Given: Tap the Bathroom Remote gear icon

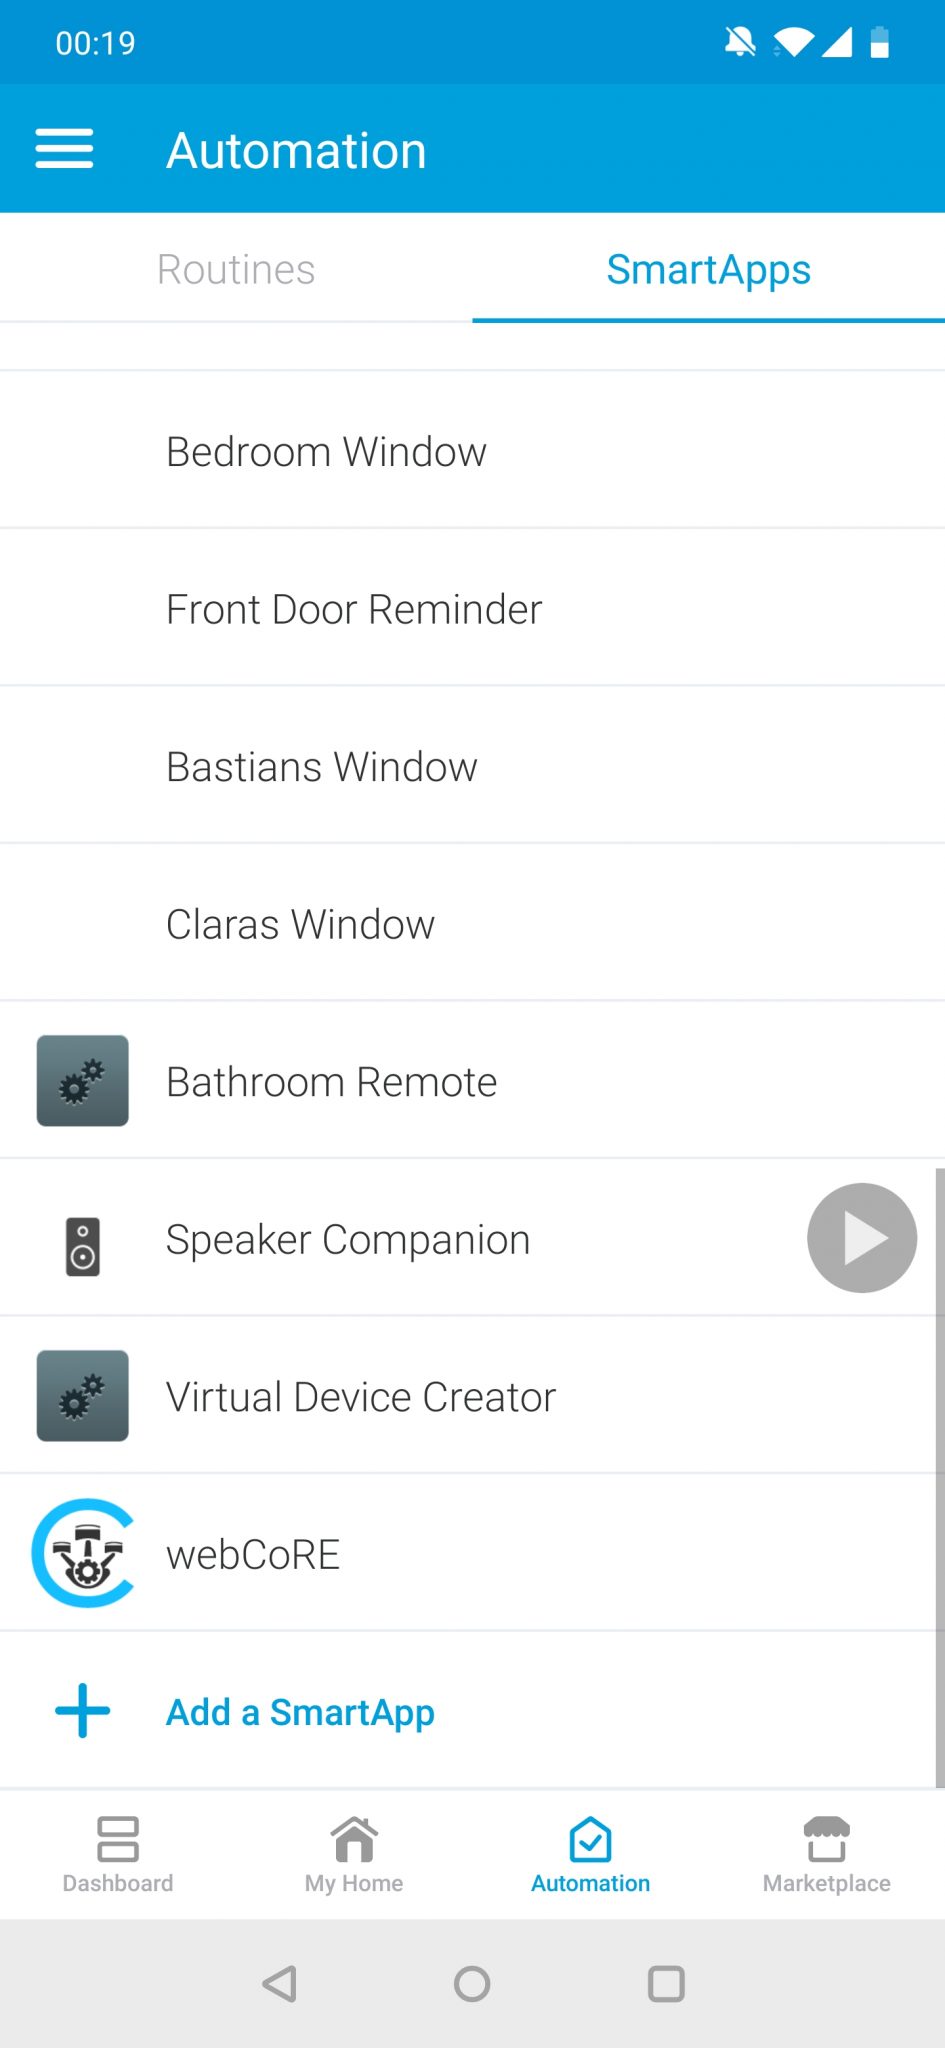Looking at the screenshot, I should point(83,1081).
